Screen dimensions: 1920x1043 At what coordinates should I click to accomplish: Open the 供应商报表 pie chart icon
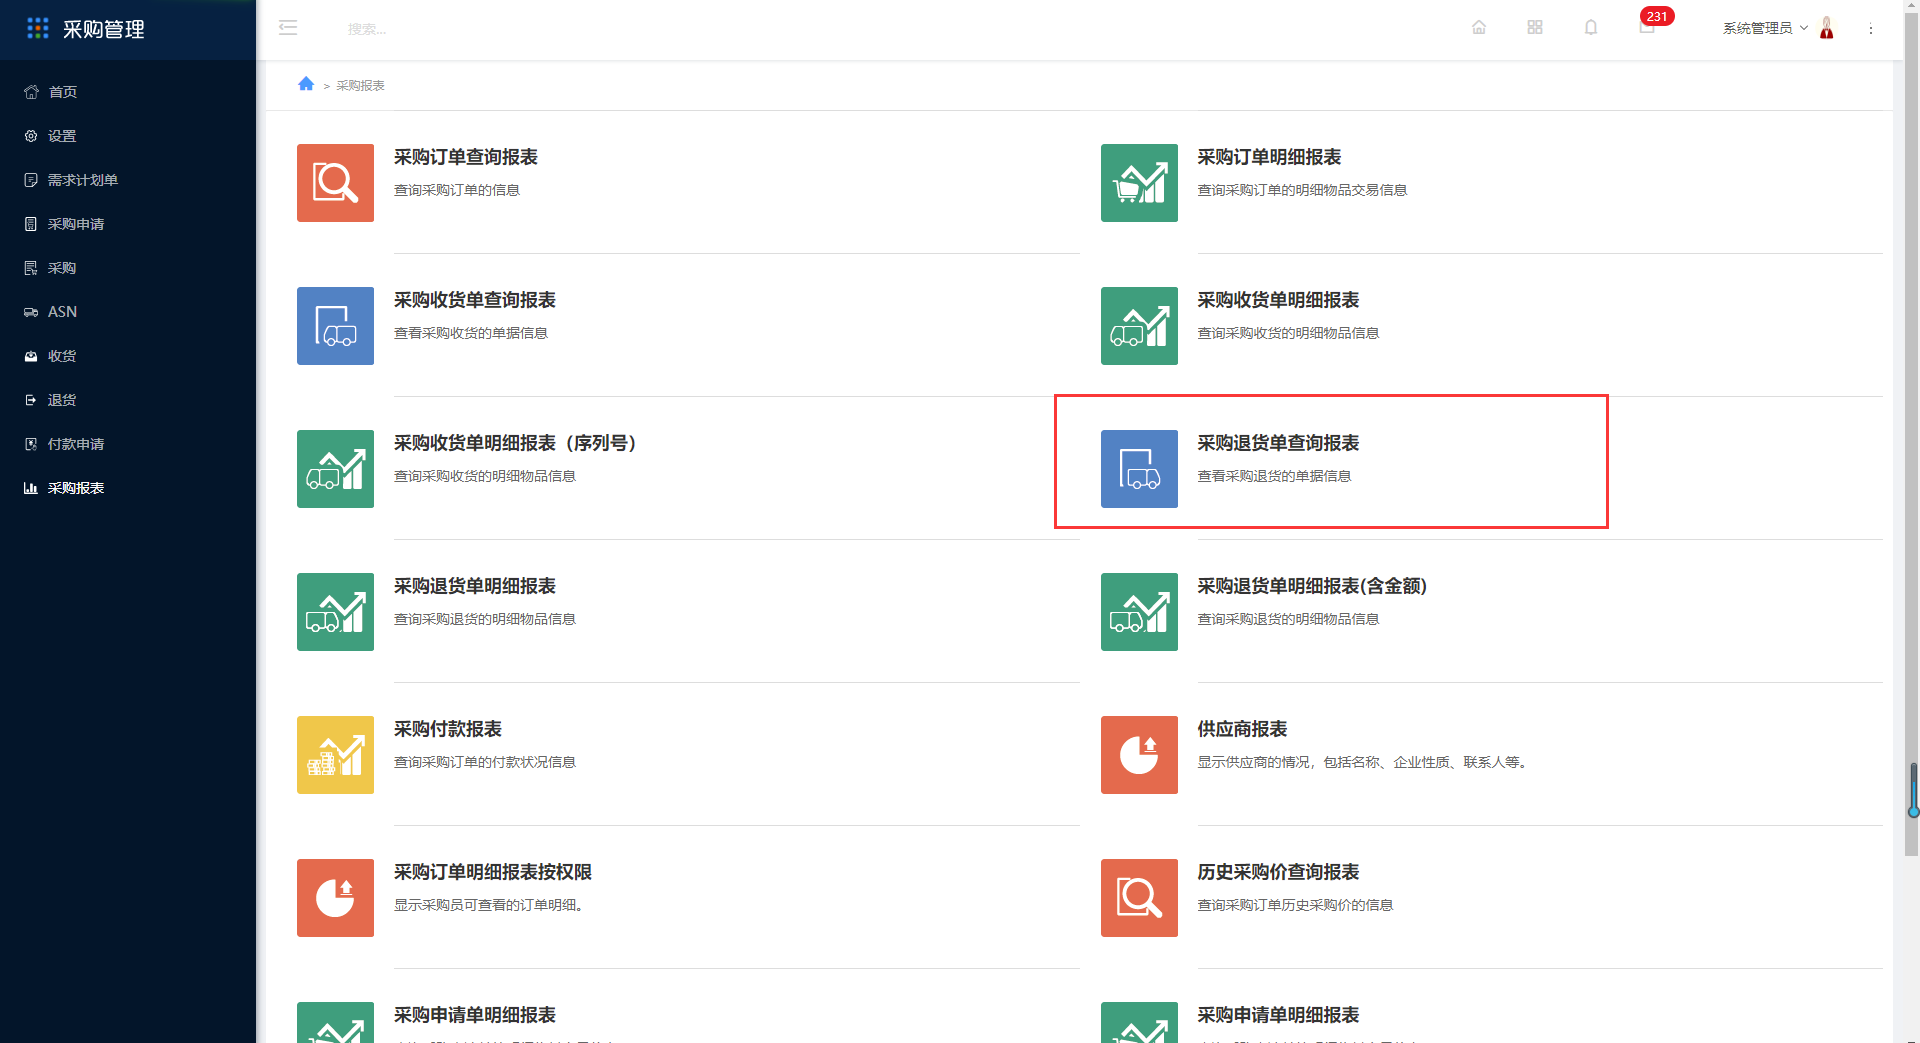(1139, 755)
